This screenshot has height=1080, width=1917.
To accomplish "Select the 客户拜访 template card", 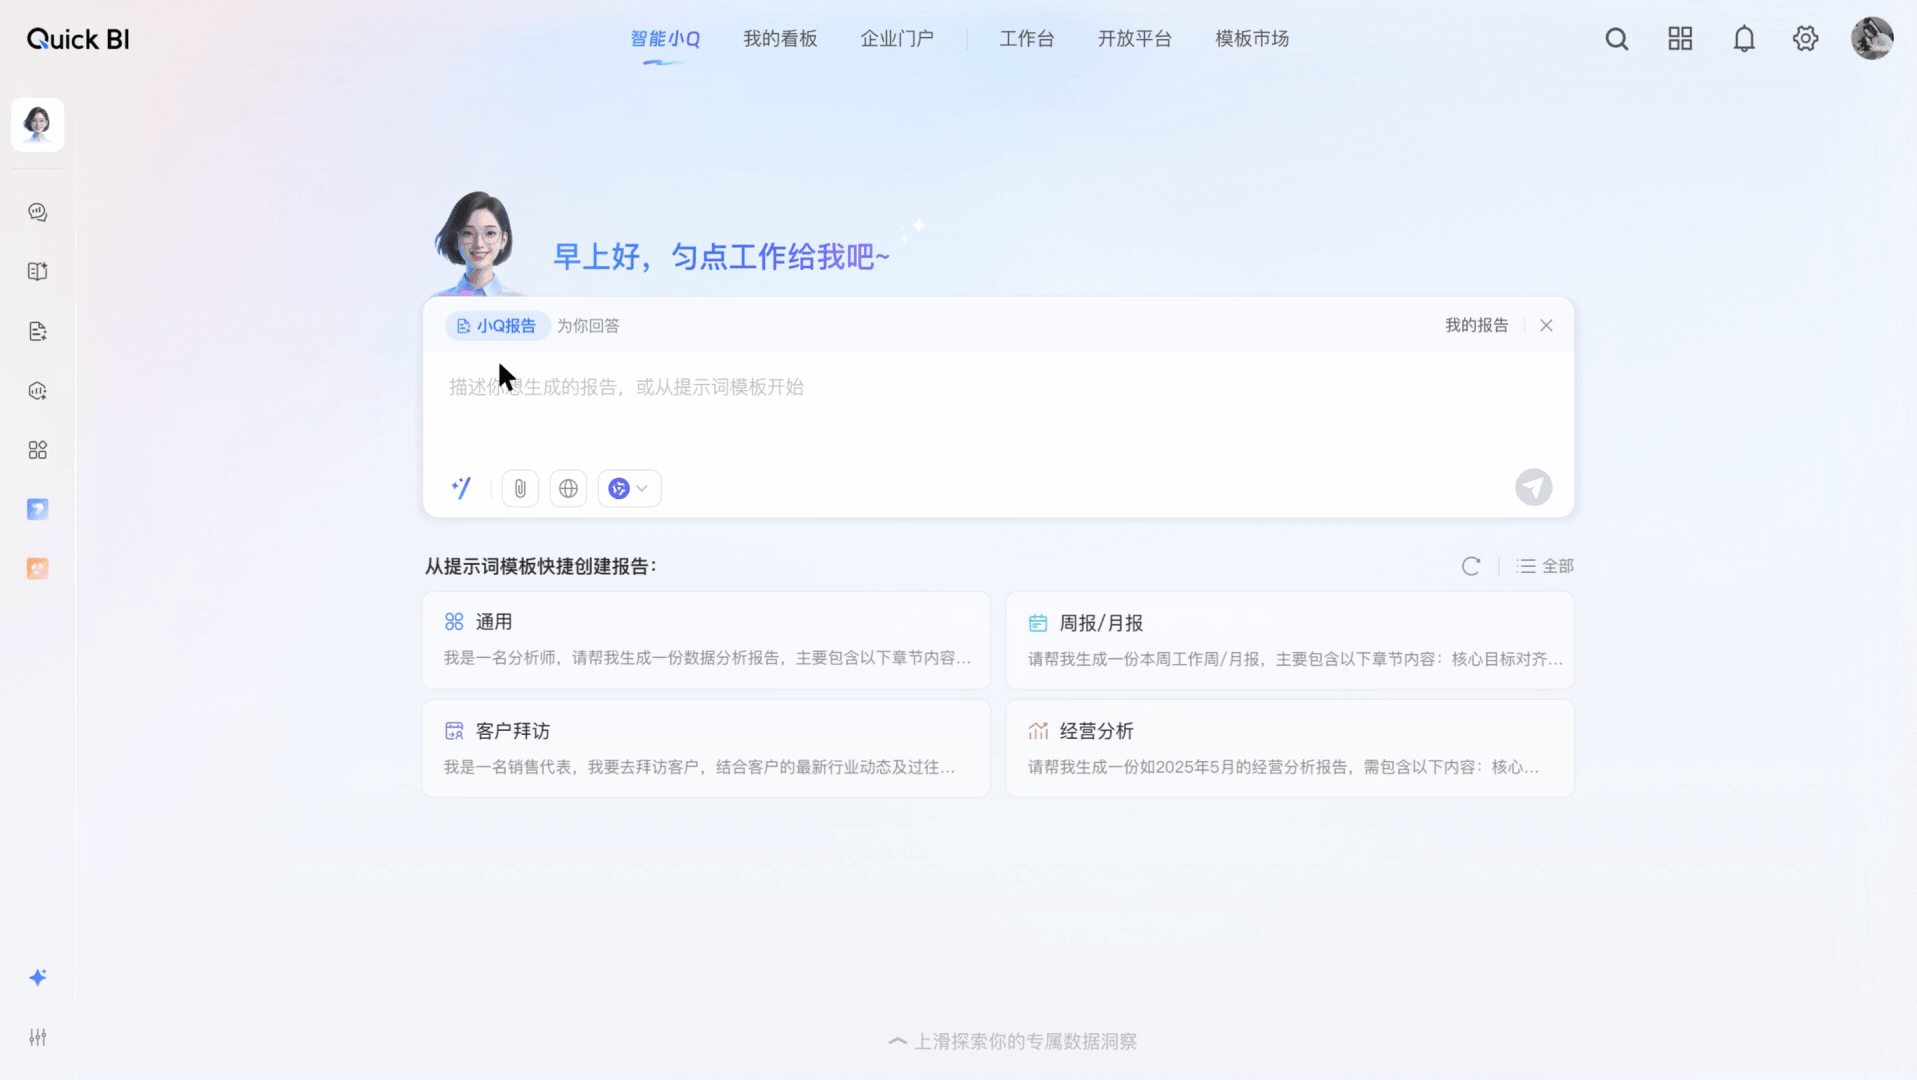I will click(706, 748).
